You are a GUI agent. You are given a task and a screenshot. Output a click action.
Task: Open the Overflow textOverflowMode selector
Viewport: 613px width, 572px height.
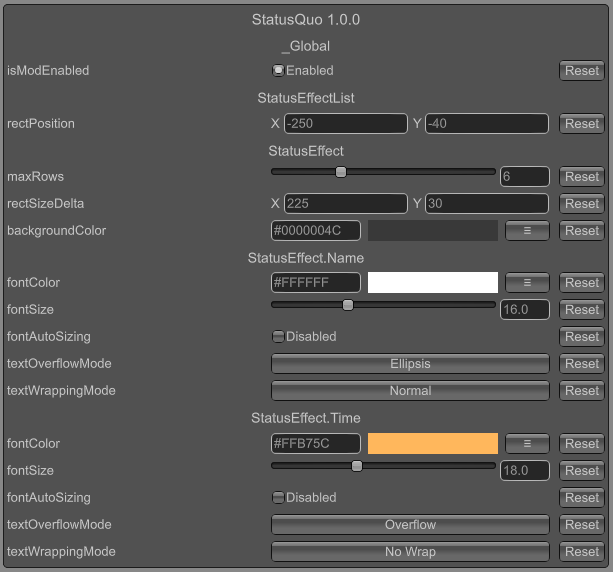tap(410, 525)
